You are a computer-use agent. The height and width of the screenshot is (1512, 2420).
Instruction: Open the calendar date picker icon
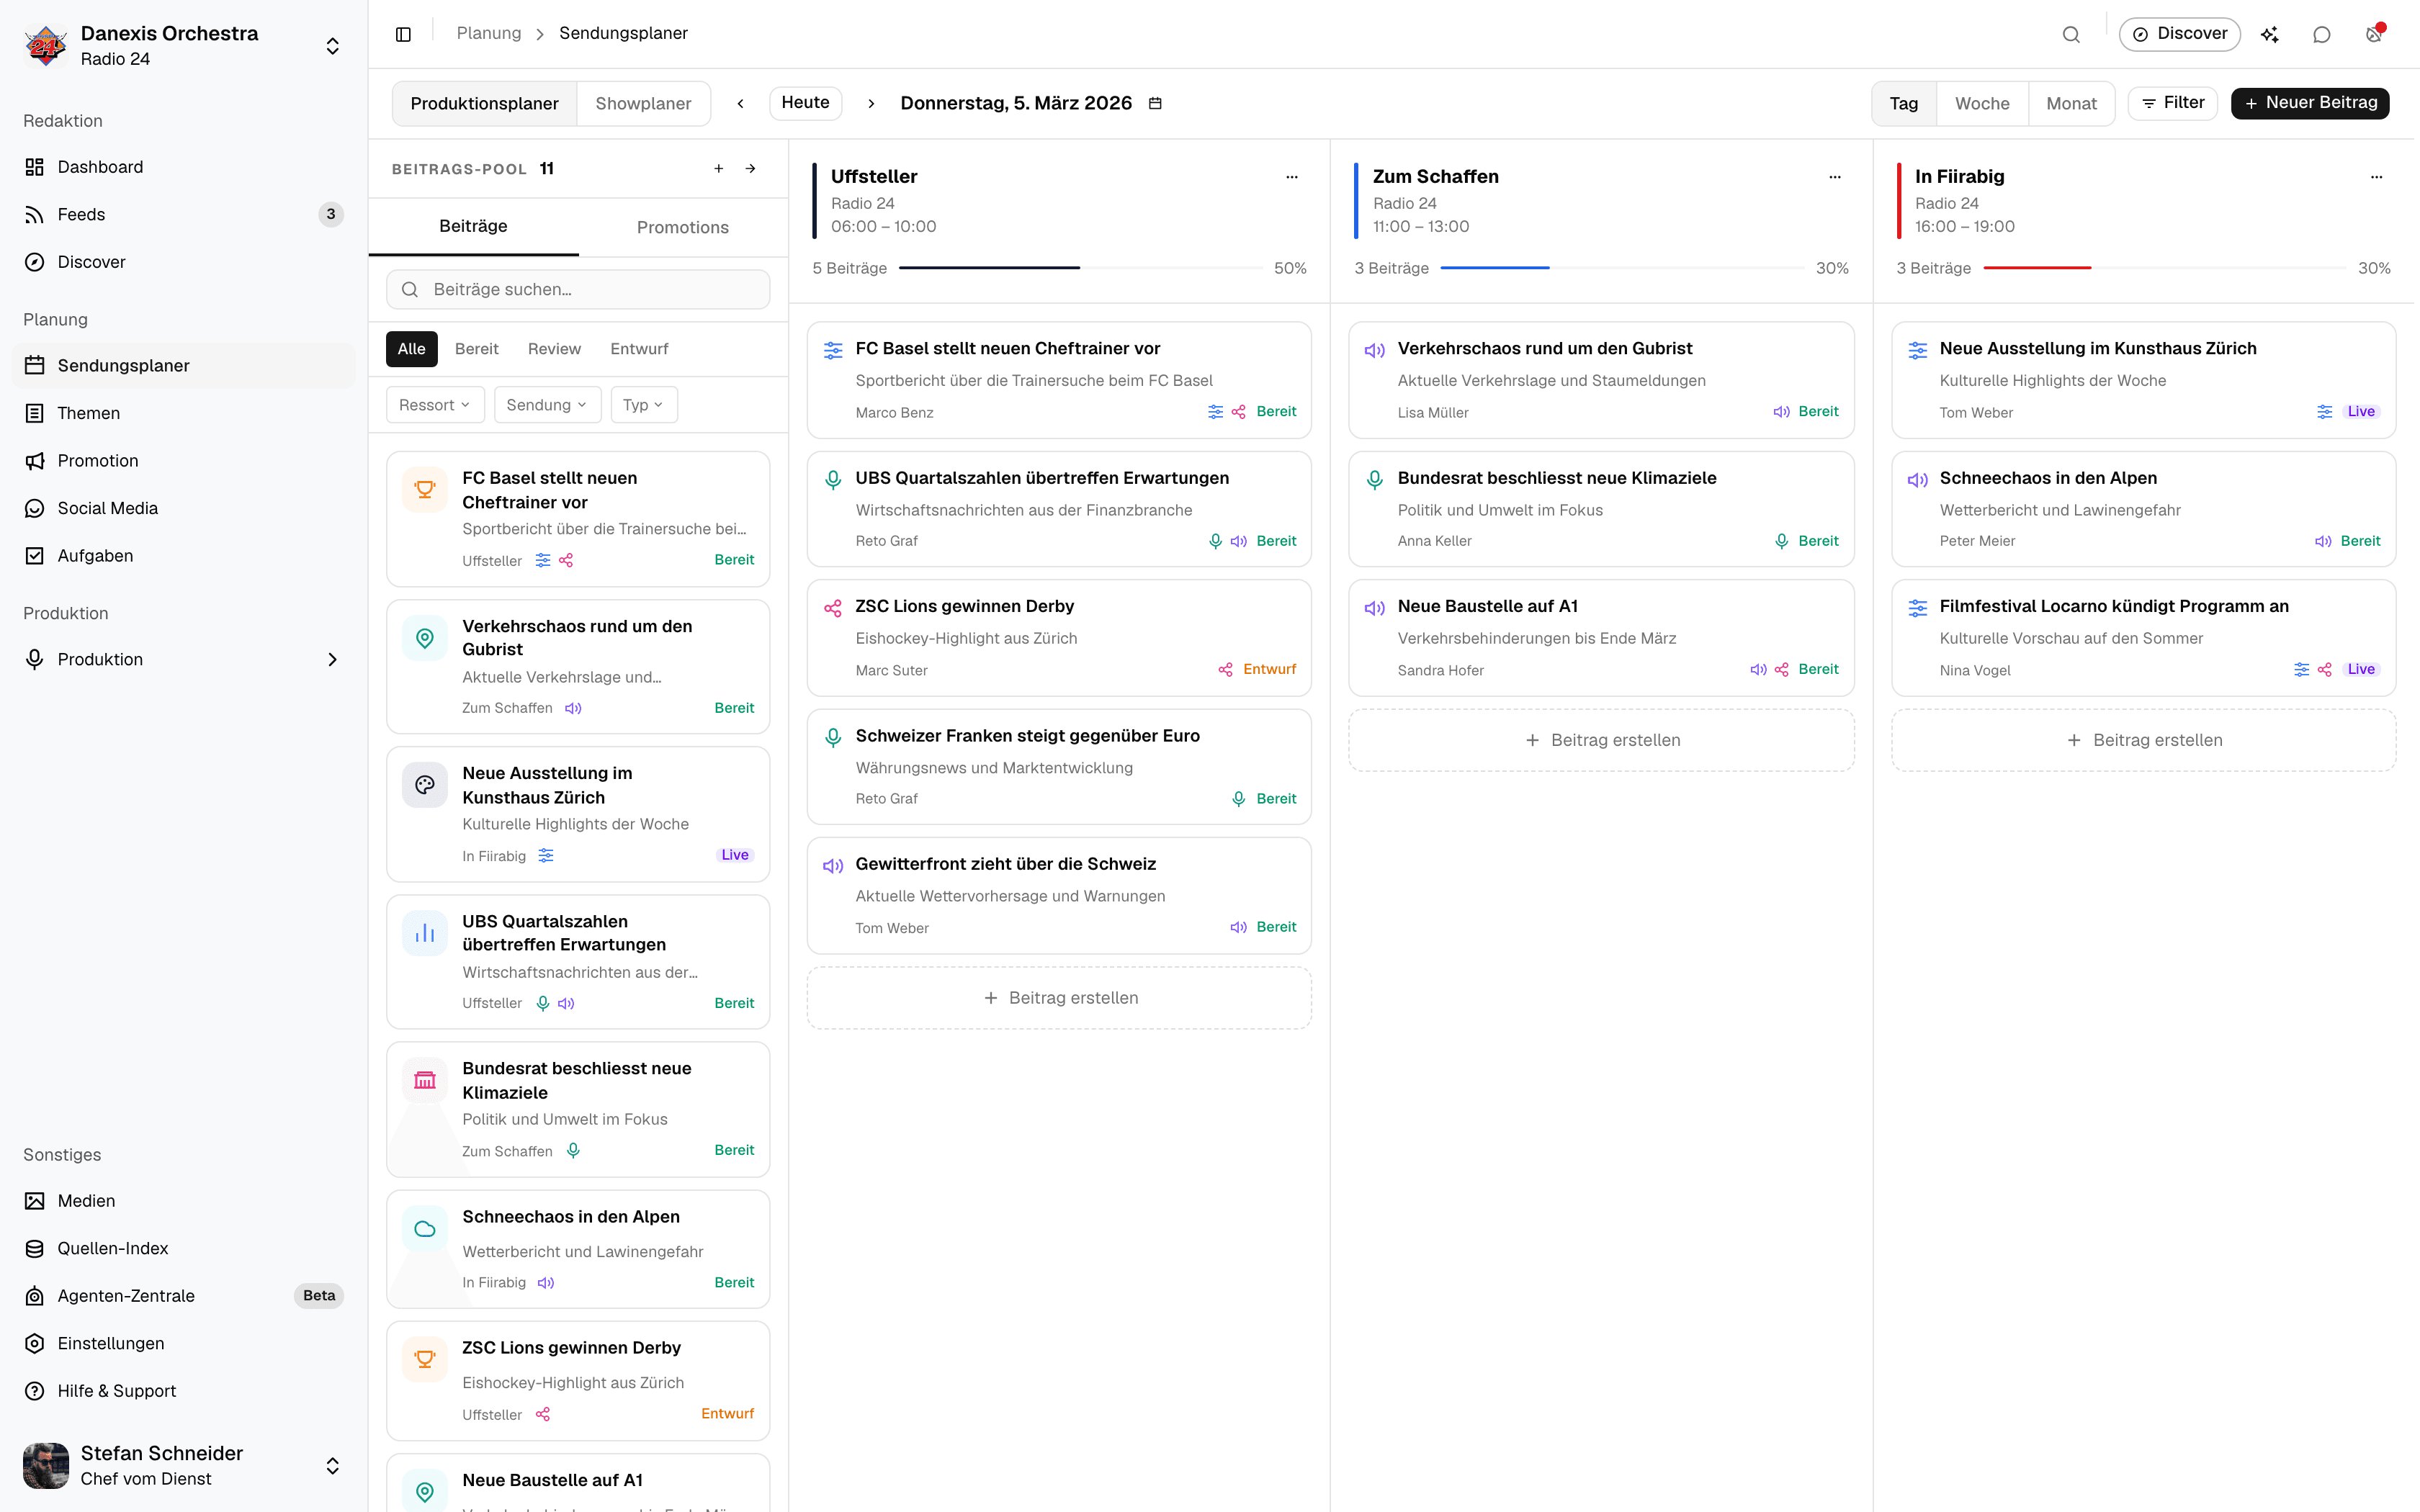(1155, 103)
